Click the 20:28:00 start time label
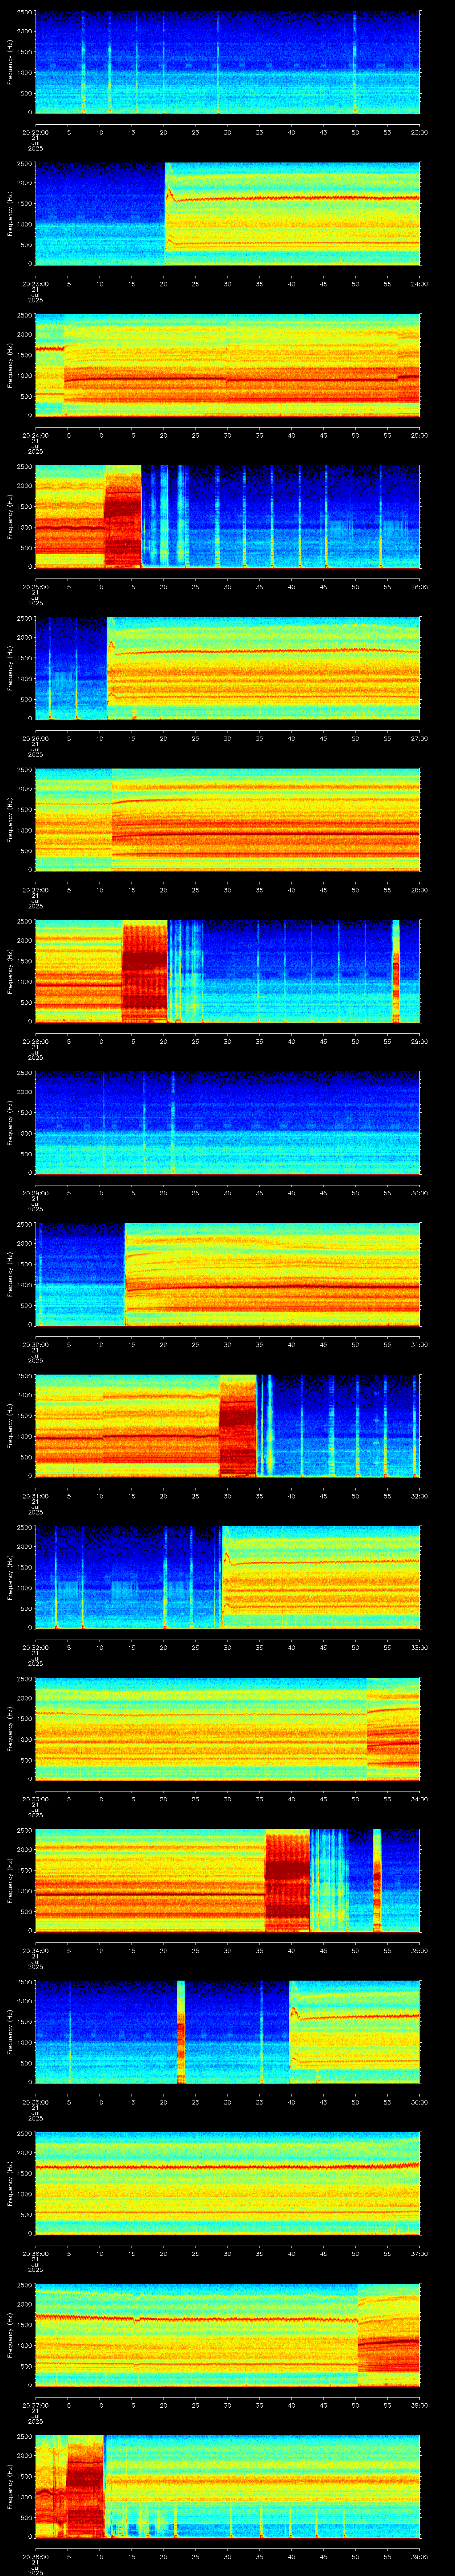 click(35, 1041)
